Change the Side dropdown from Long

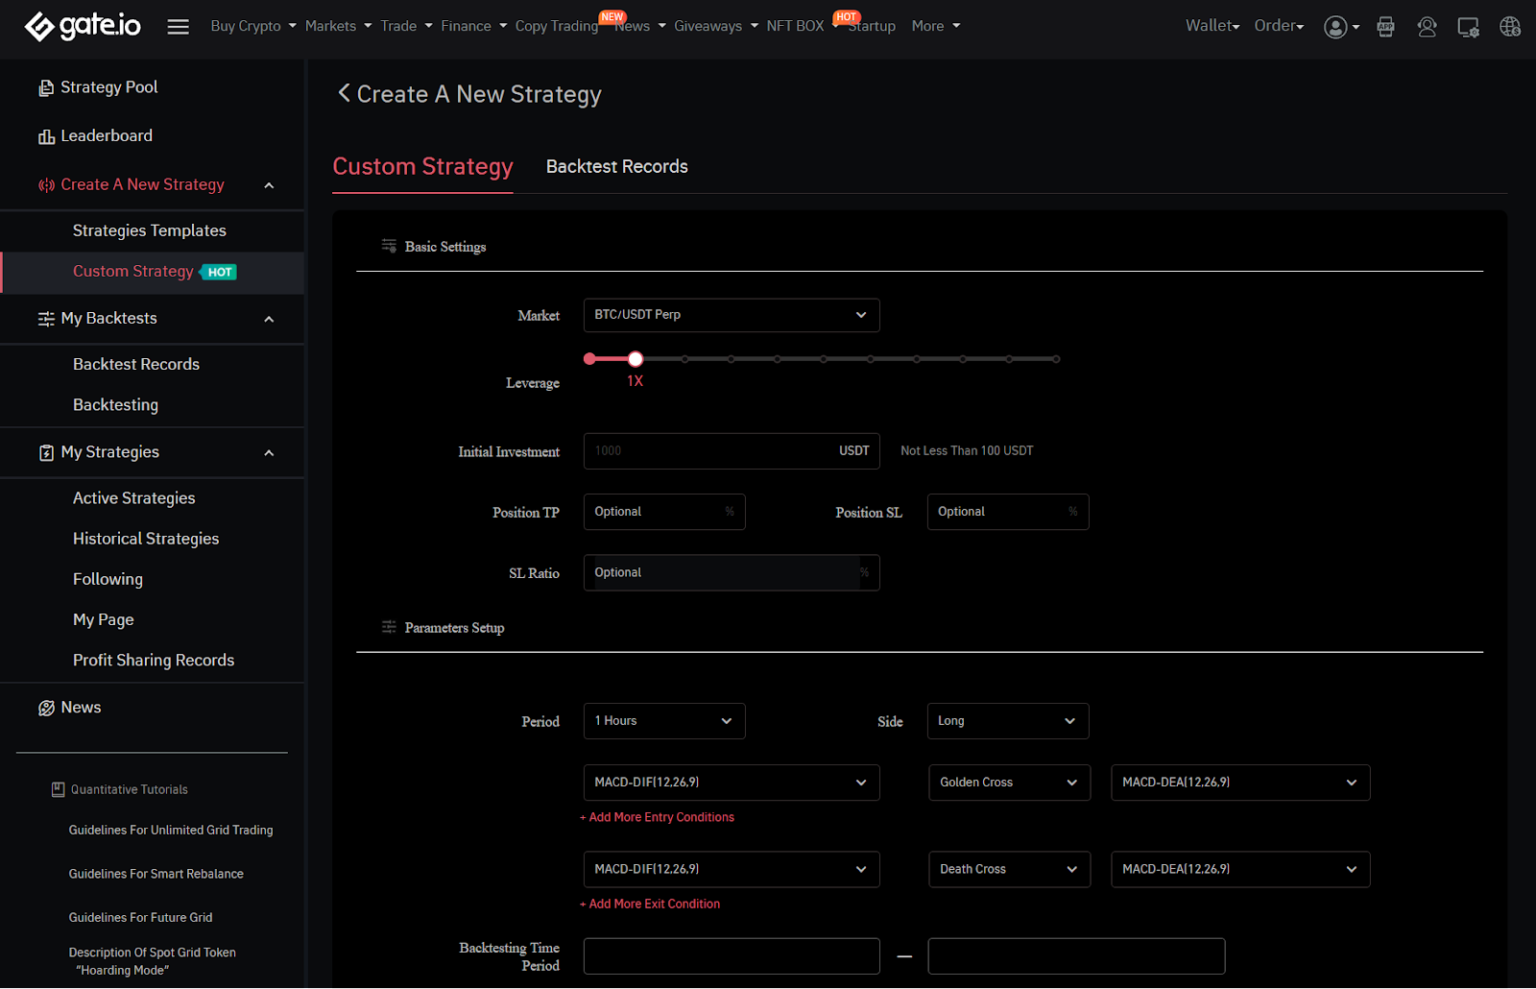click(1007, 721)
